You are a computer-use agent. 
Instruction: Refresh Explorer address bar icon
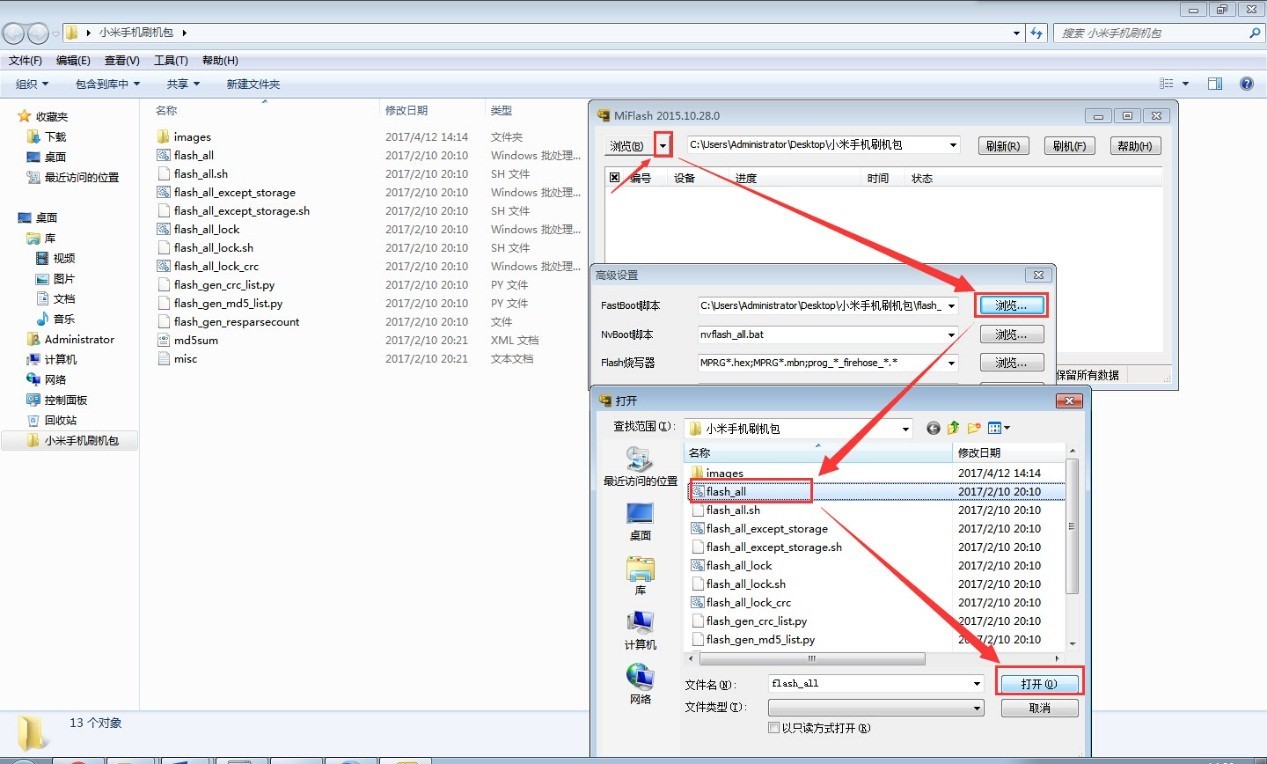pyautogui.click(x=1036, y=33)
